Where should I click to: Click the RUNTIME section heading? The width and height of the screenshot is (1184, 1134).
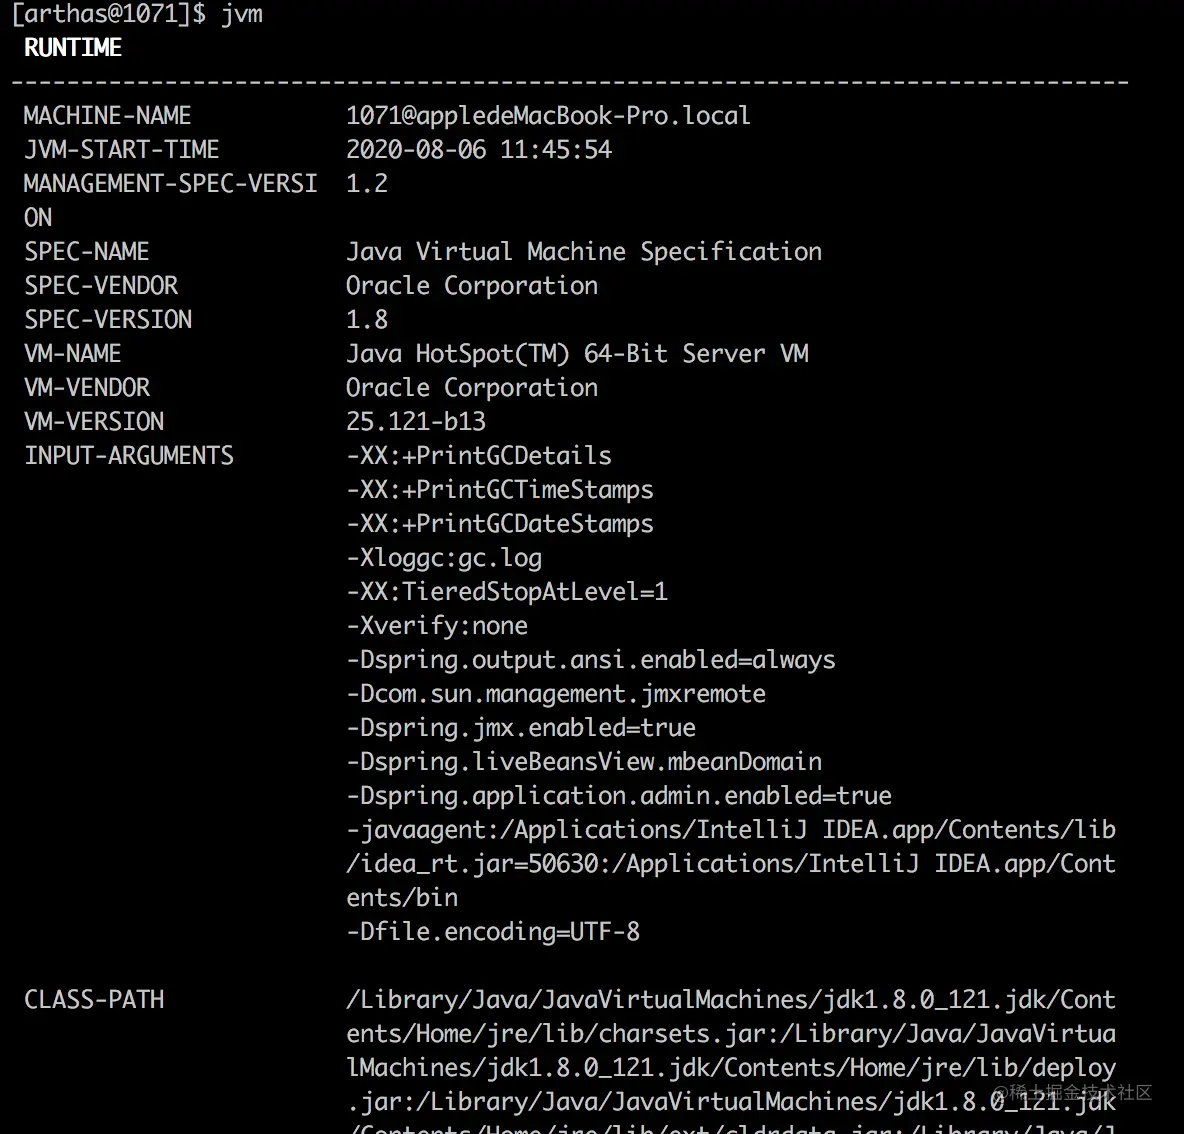pyautogui.click(x=73, y=48)
